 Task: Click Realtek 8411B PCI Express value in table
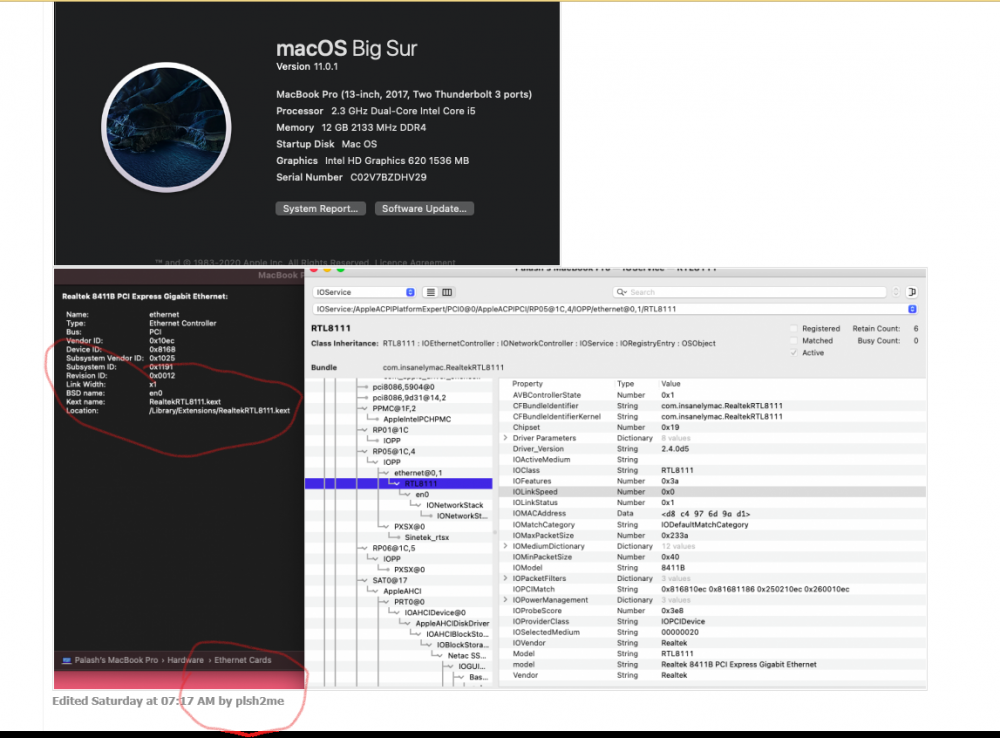click(x=739, y=665)
